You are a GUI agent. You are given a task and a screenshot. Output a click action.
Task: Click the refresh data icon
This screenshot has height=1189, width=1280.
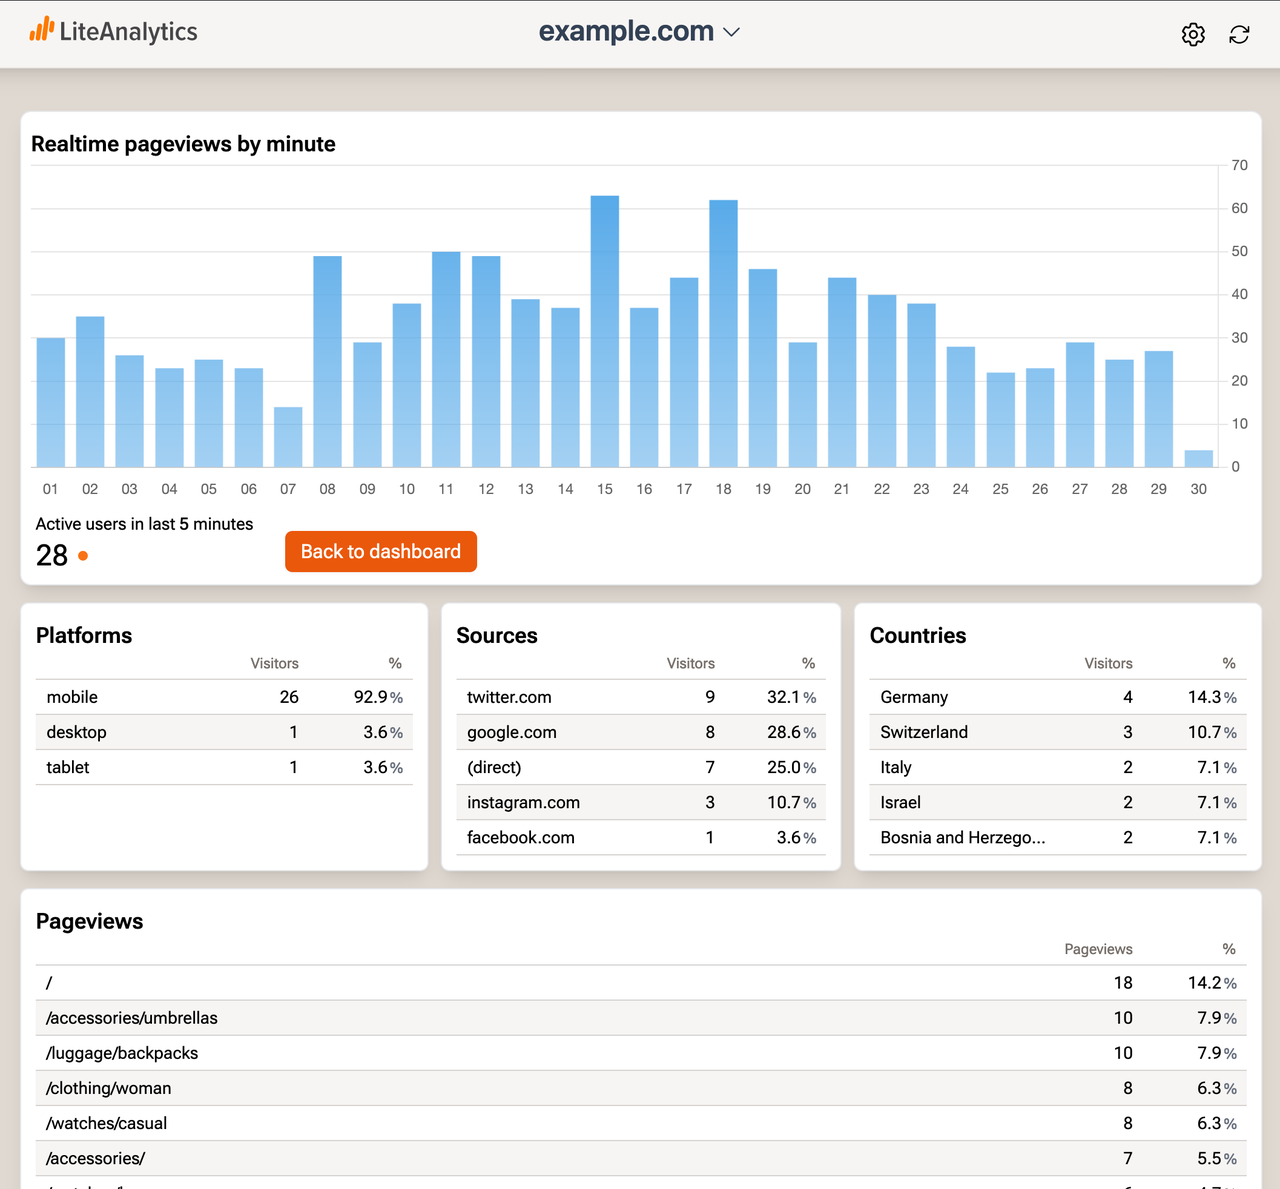tap(1239, 34)
